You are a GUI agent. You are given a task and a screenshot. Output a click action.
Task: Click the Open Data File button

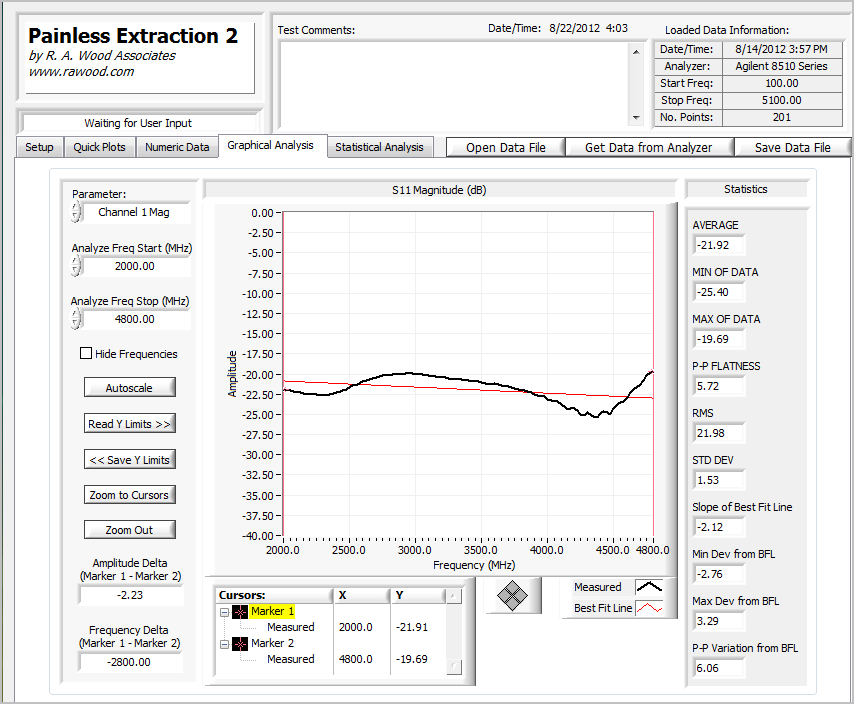point(506,148)
